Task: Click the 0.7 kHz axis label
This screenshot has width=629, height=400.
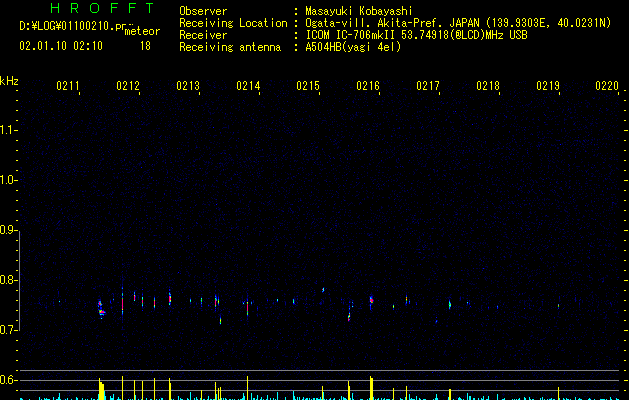Action: pos(8,330)
